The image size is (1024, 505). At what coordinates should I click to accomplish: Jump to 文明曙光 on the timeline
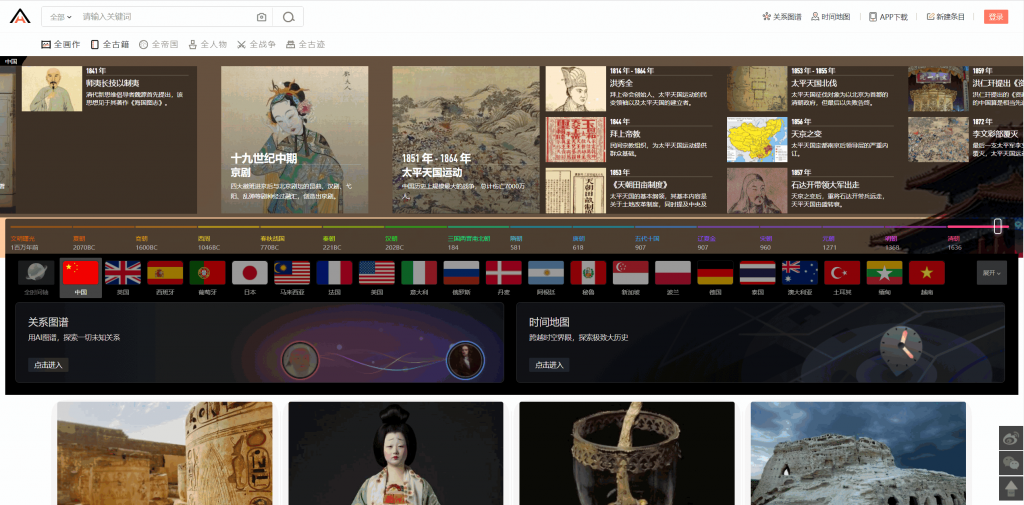pos(24,242)
